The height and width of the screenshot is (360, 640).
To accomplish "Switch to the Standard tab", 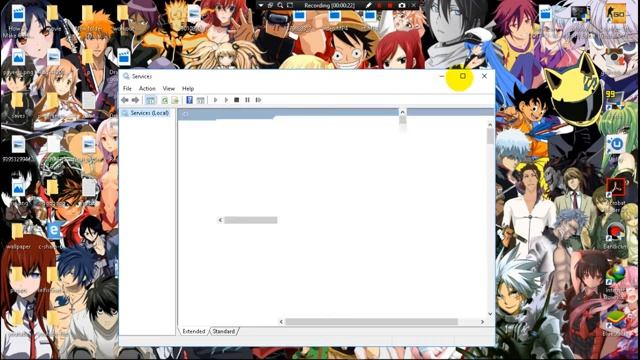I will pos(224,331).
